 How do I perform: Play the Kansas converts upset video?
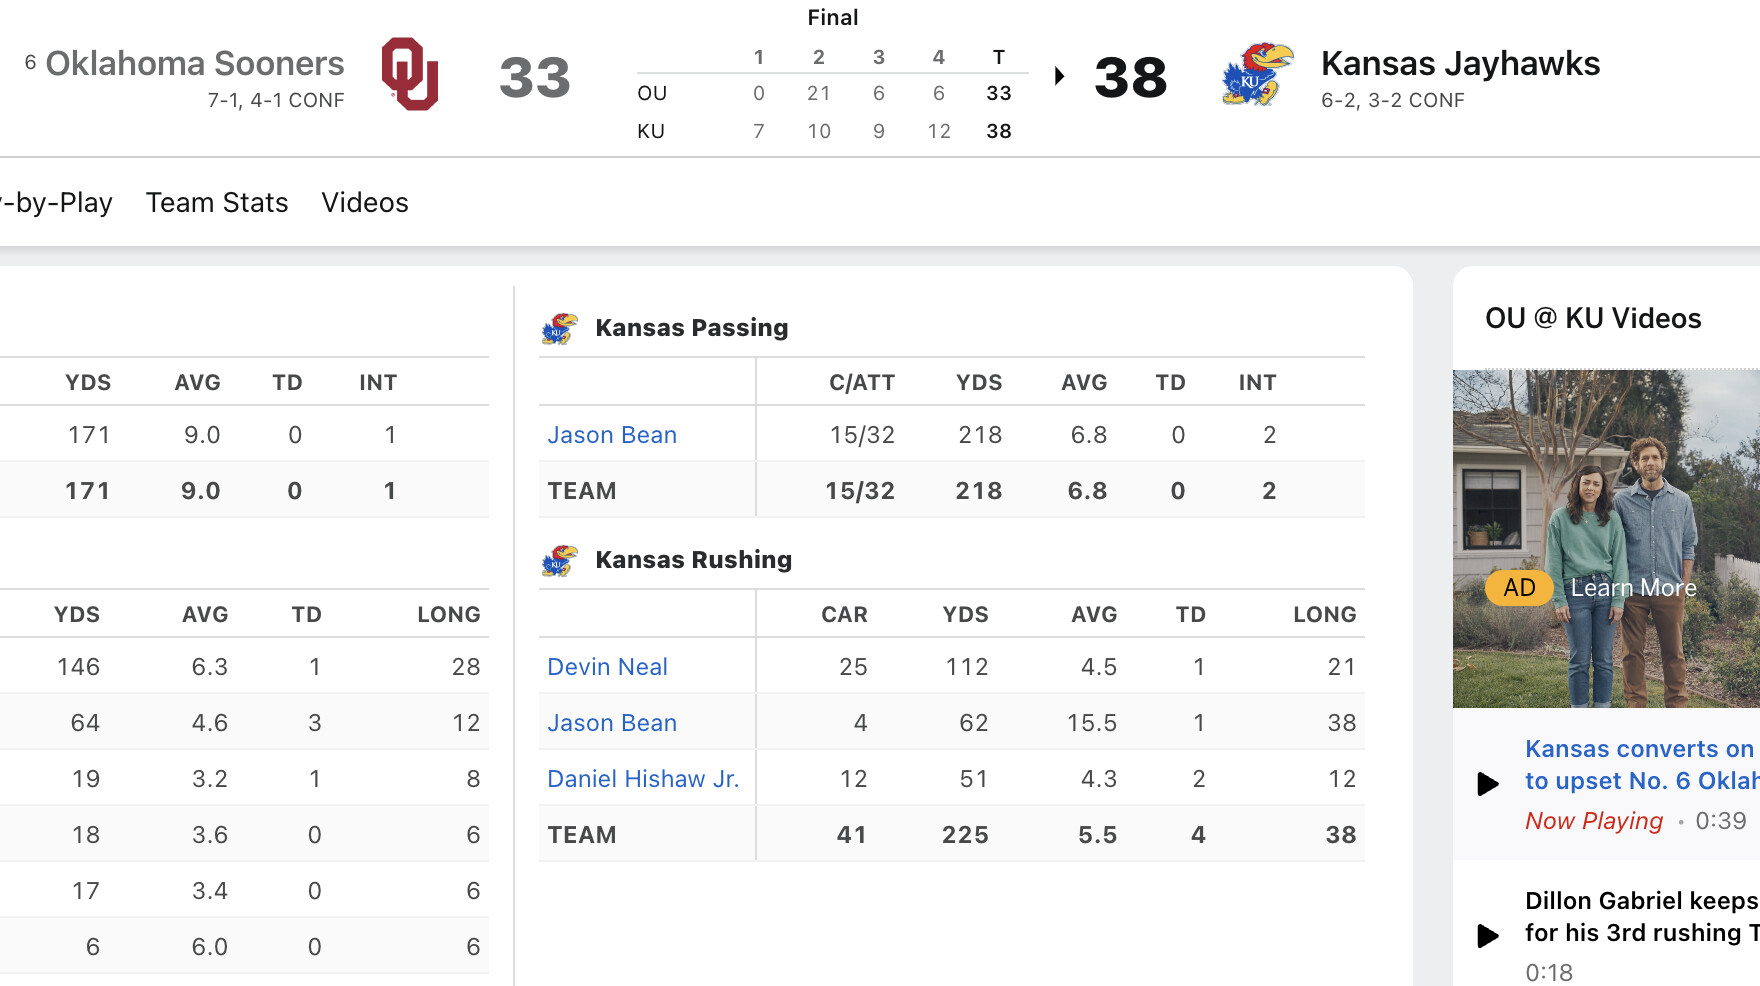click(x=1488, y=783)
